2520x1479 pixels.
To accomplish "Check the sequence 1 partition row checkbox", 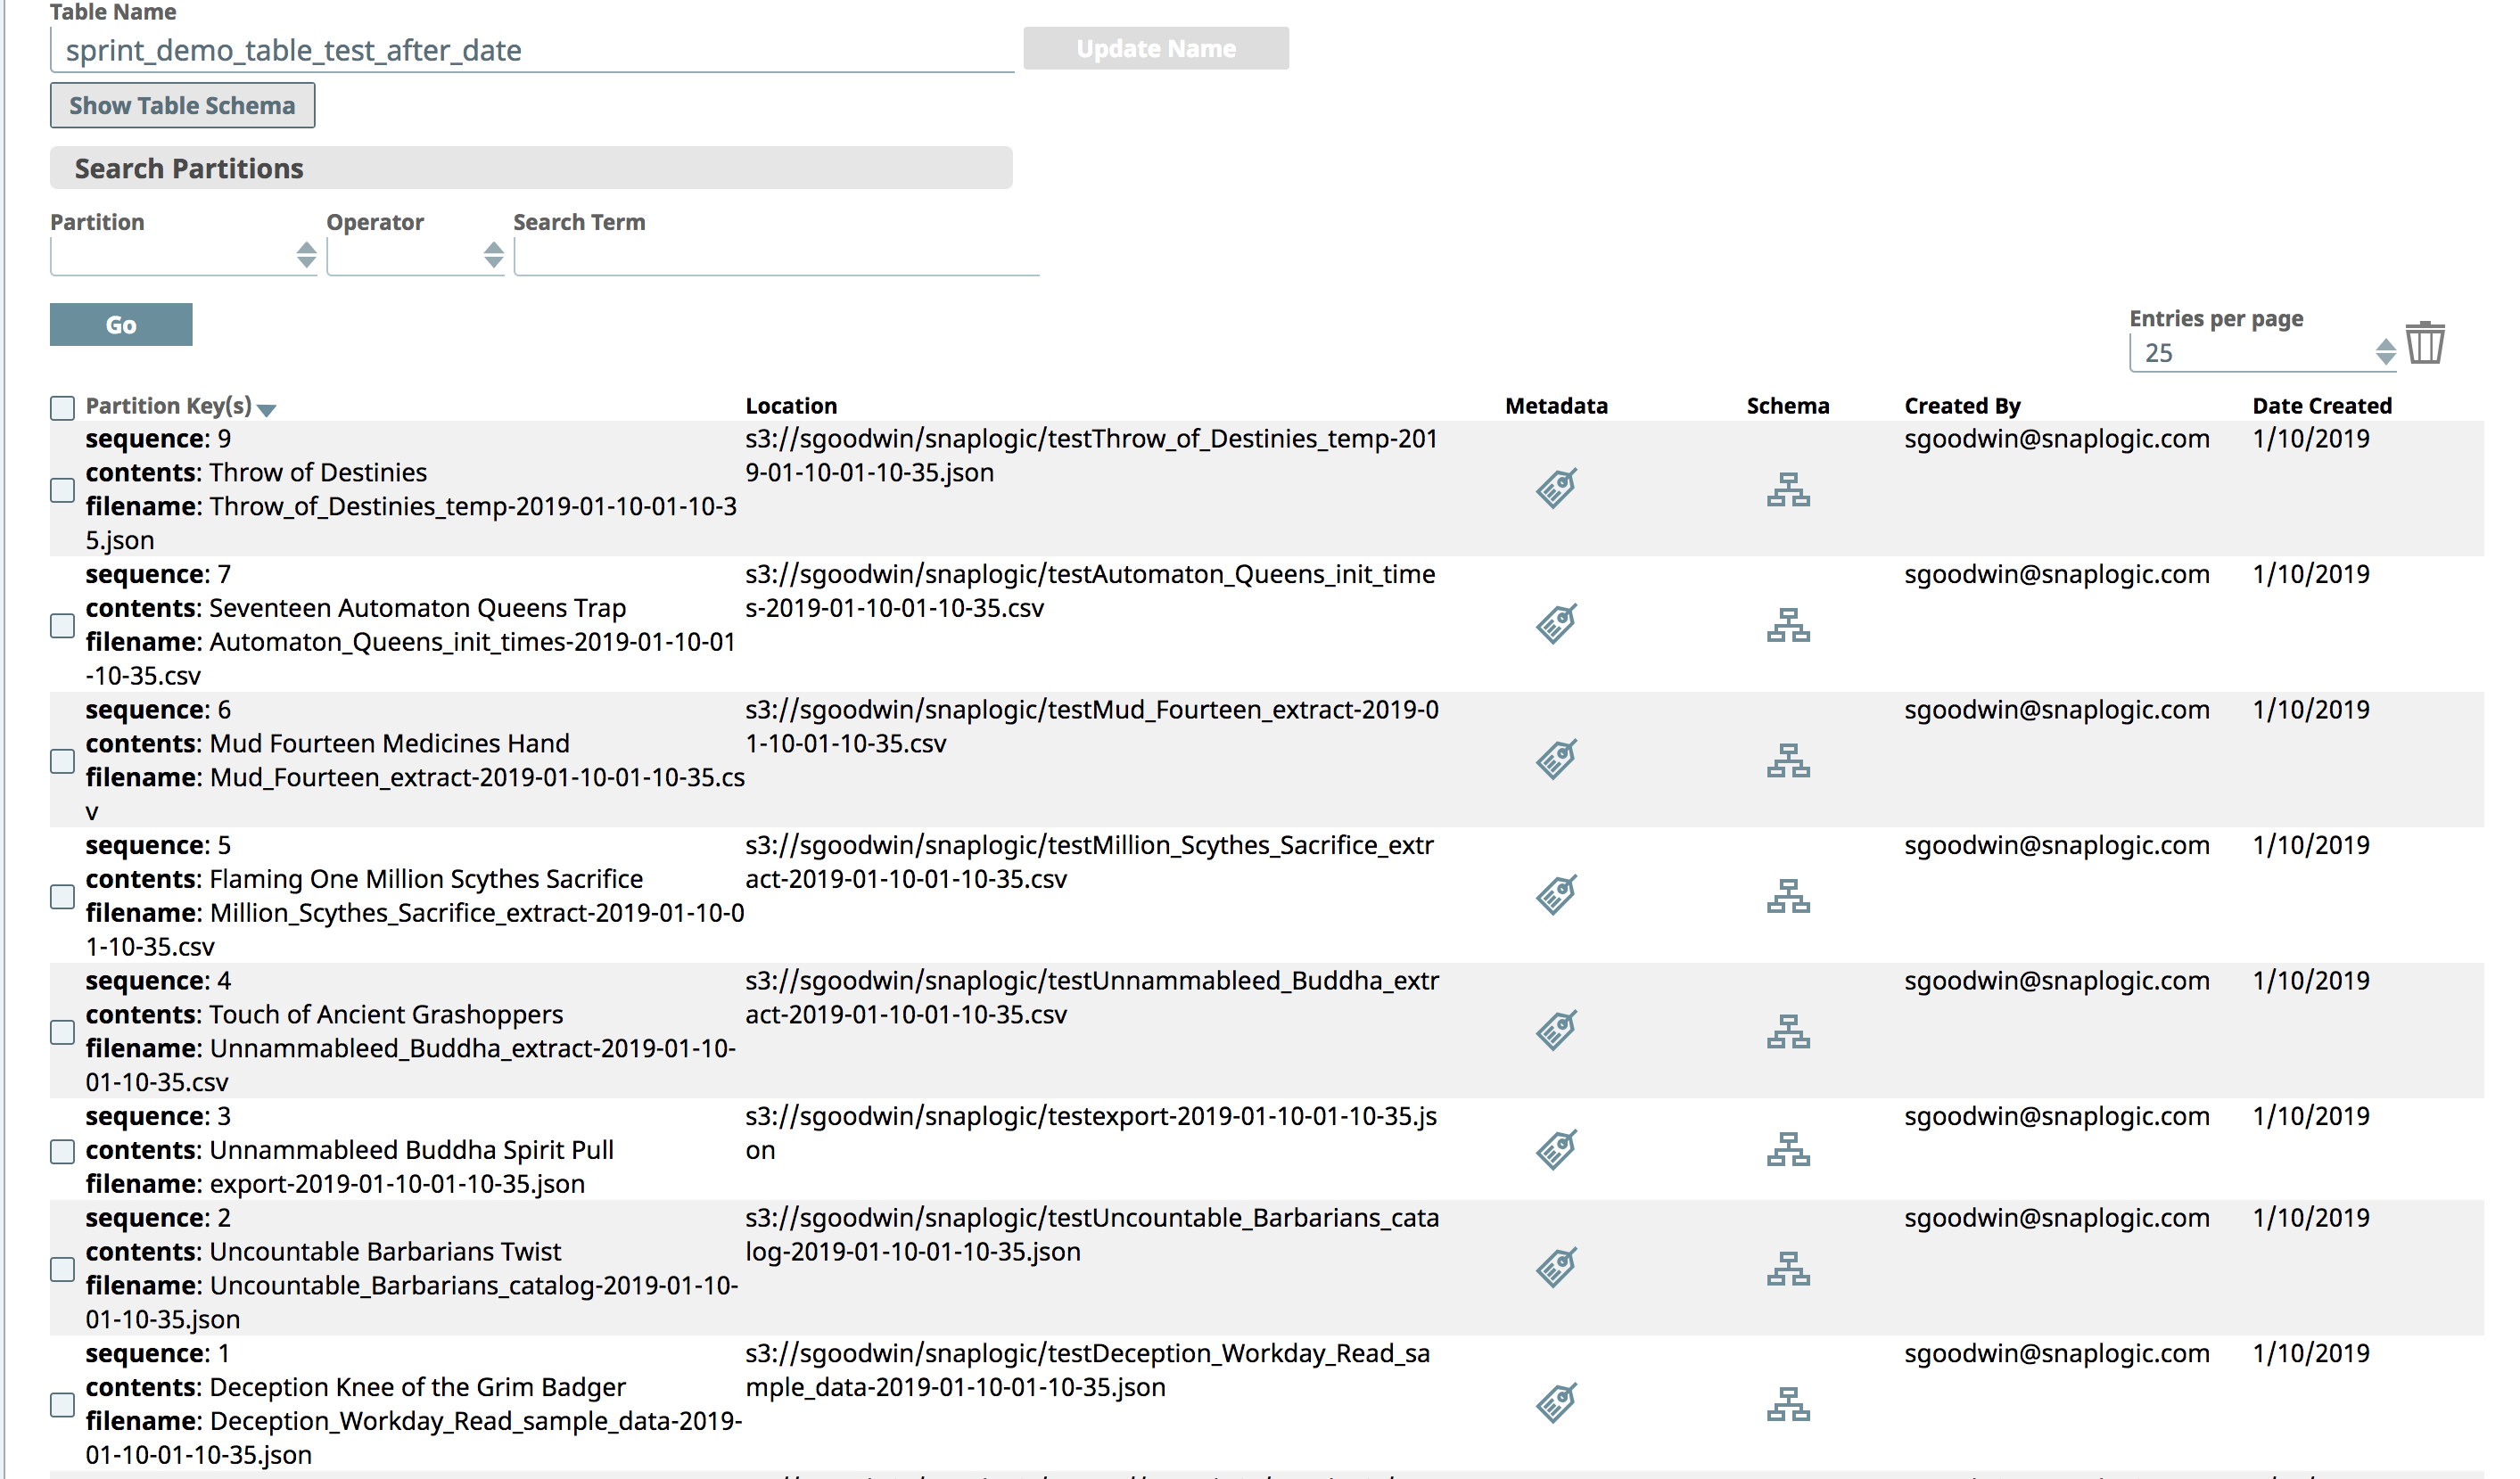I will [x=62, y=1404].
